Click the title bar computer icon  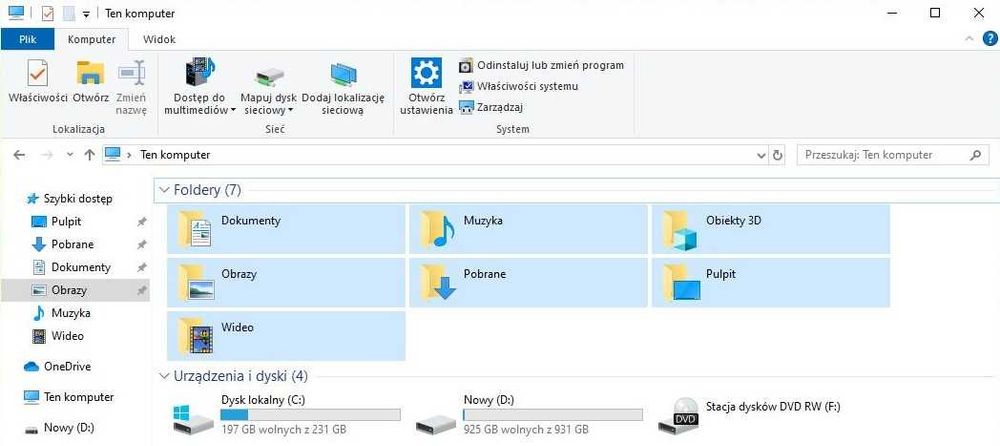pos(16,13)
